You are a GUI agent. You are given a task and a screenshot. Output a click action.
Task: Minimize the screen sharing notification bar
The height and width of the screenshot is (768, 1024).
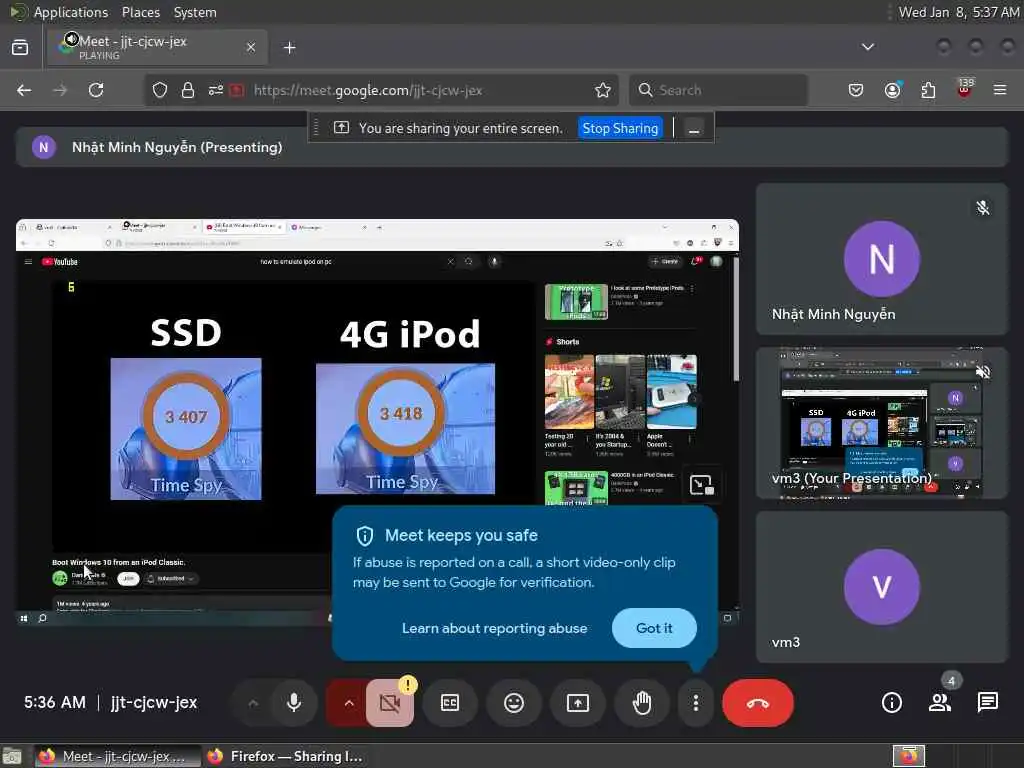pos(694,128)
